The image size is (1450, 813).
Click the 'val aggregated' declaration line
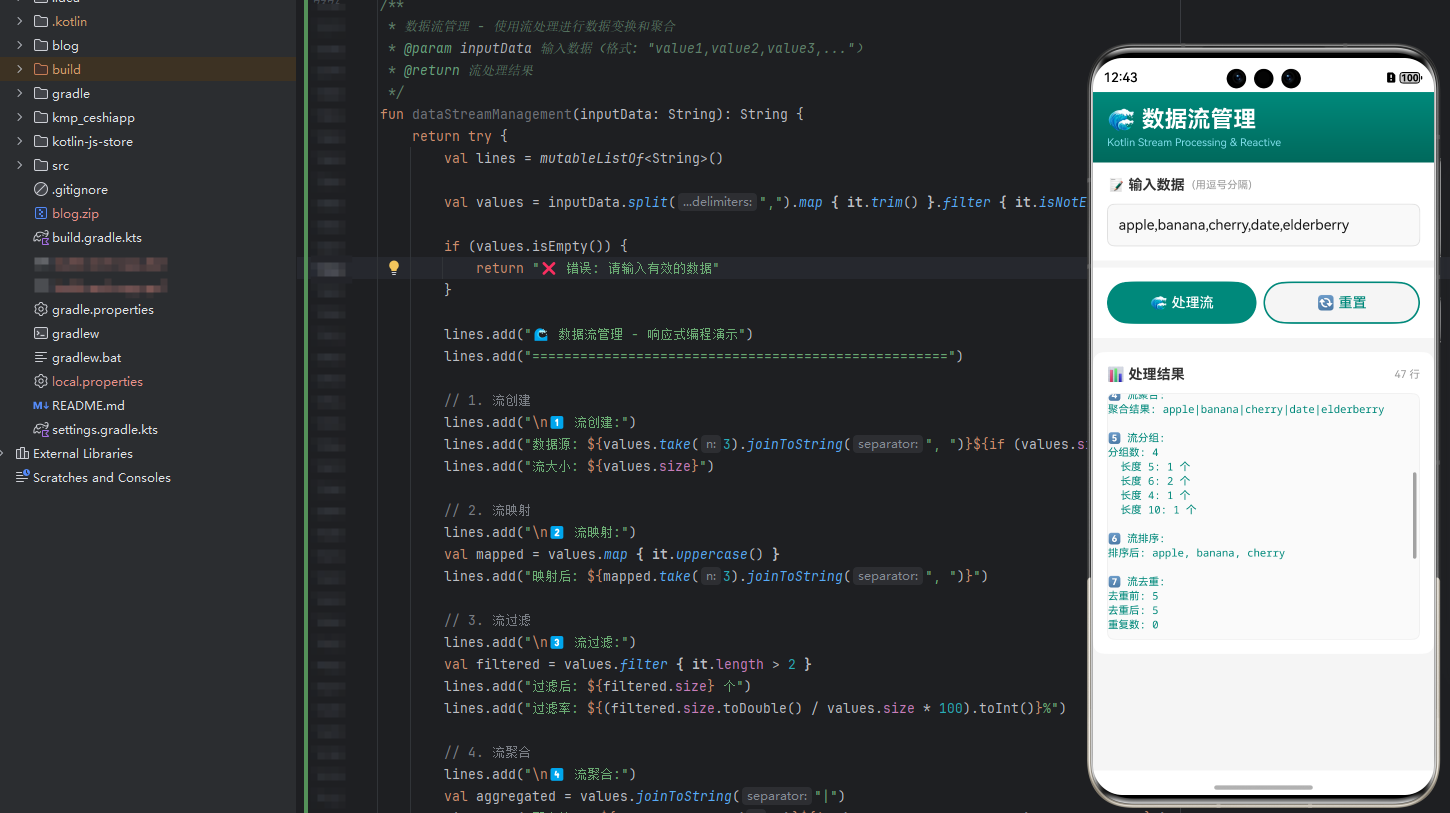pos(645,796)
